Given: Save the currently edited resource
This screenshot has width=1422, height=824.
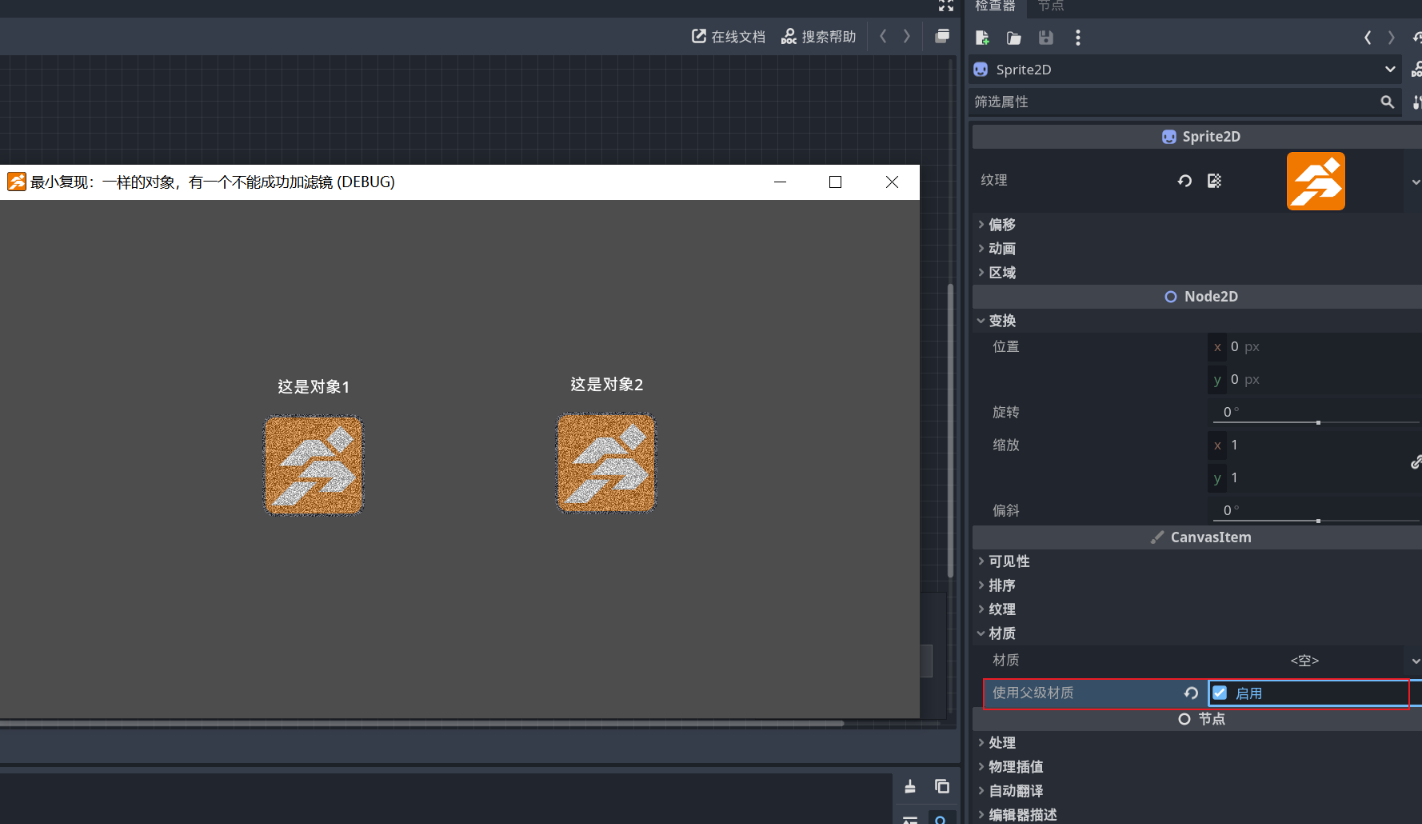Looking at the screenshot, I should (x=1046, y=38).
